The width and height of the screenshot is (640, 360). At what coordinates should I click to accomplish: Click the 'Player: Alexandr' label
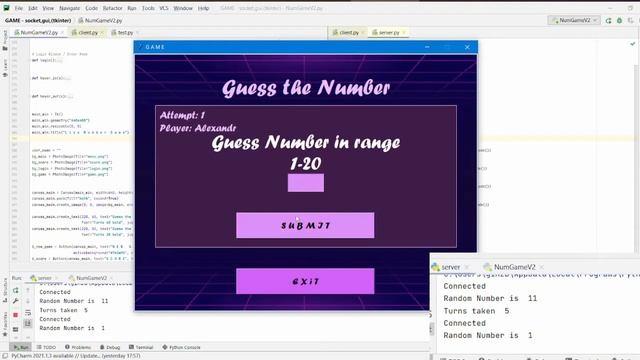tap(198, 128)
